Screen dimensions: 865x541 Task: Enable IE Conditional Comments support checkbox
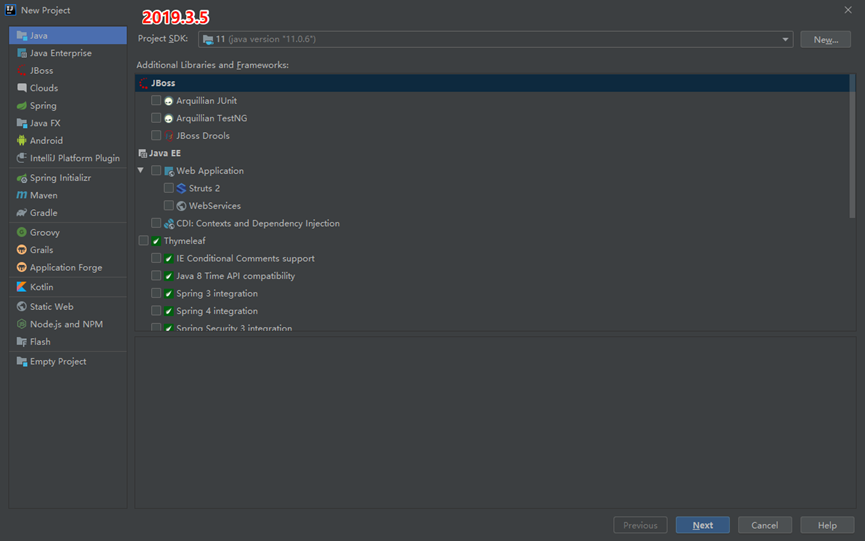point(156,258)
